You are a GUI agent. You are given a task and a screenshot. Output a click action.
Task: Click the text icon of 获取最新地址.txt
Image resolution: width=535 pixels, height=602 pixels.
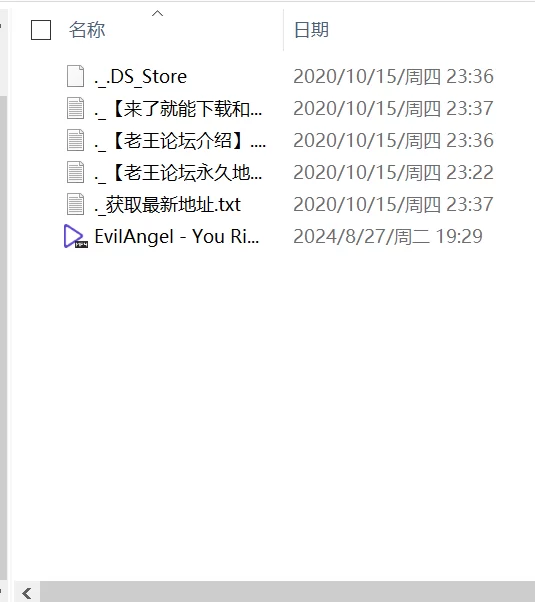[75, 203]
